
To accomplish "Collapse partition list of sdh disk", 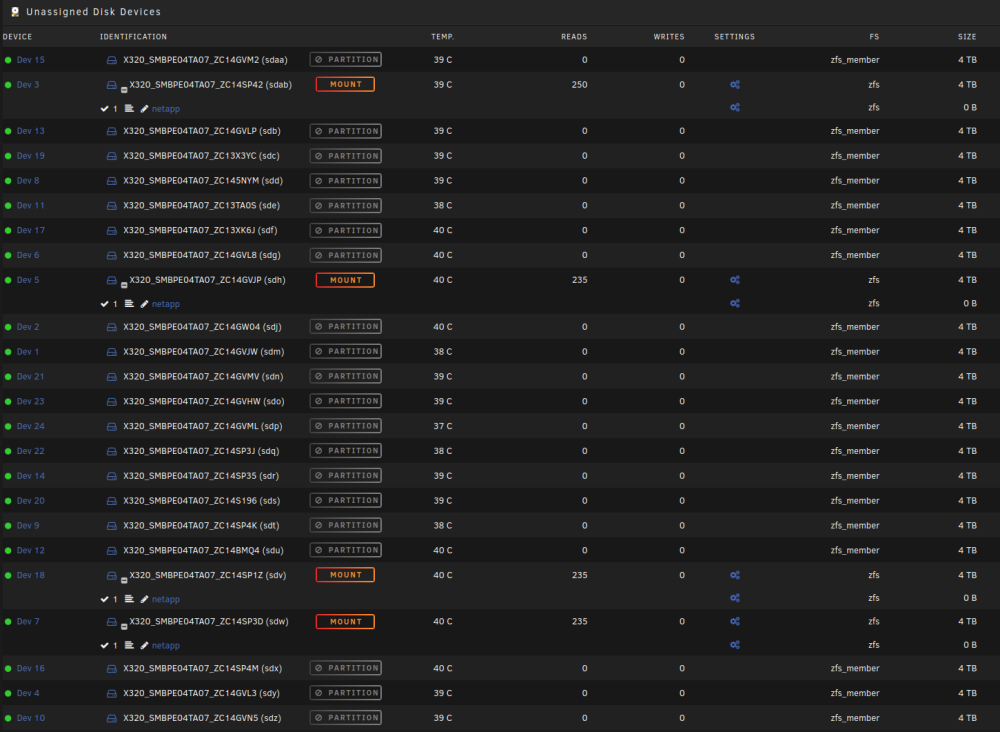I will [124, 286].
